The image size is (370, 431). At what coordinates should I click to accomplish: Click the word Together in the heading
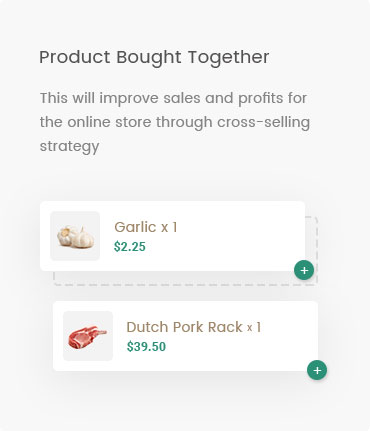(229, 58)
